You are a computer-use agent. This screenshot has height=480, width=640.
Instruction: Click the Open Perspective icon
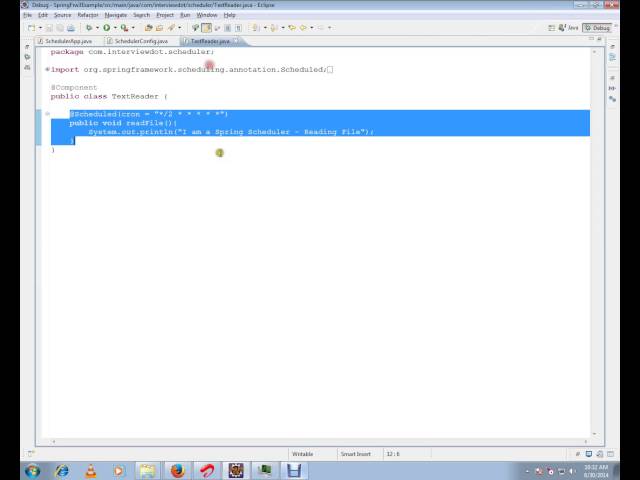[551, 28]
